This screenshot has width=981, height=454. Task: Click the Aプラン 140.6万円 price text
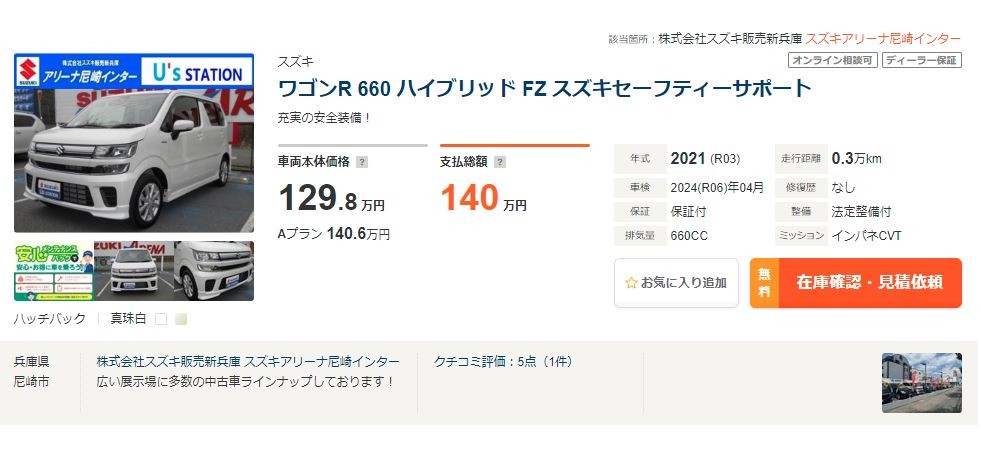(333, 235)
